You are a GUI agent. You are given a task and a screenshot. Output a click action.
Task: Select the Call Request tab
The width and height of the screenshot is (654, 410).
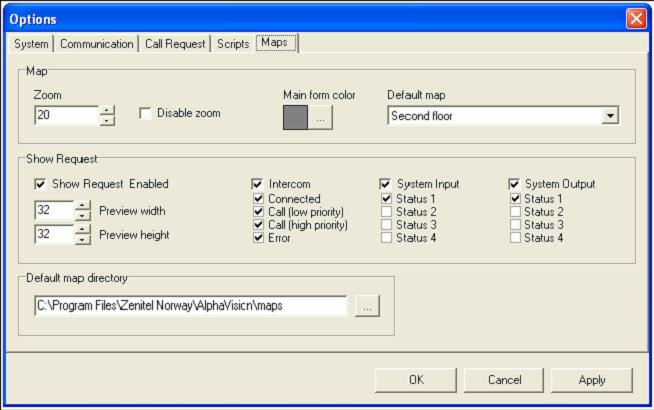coord(175,44)
